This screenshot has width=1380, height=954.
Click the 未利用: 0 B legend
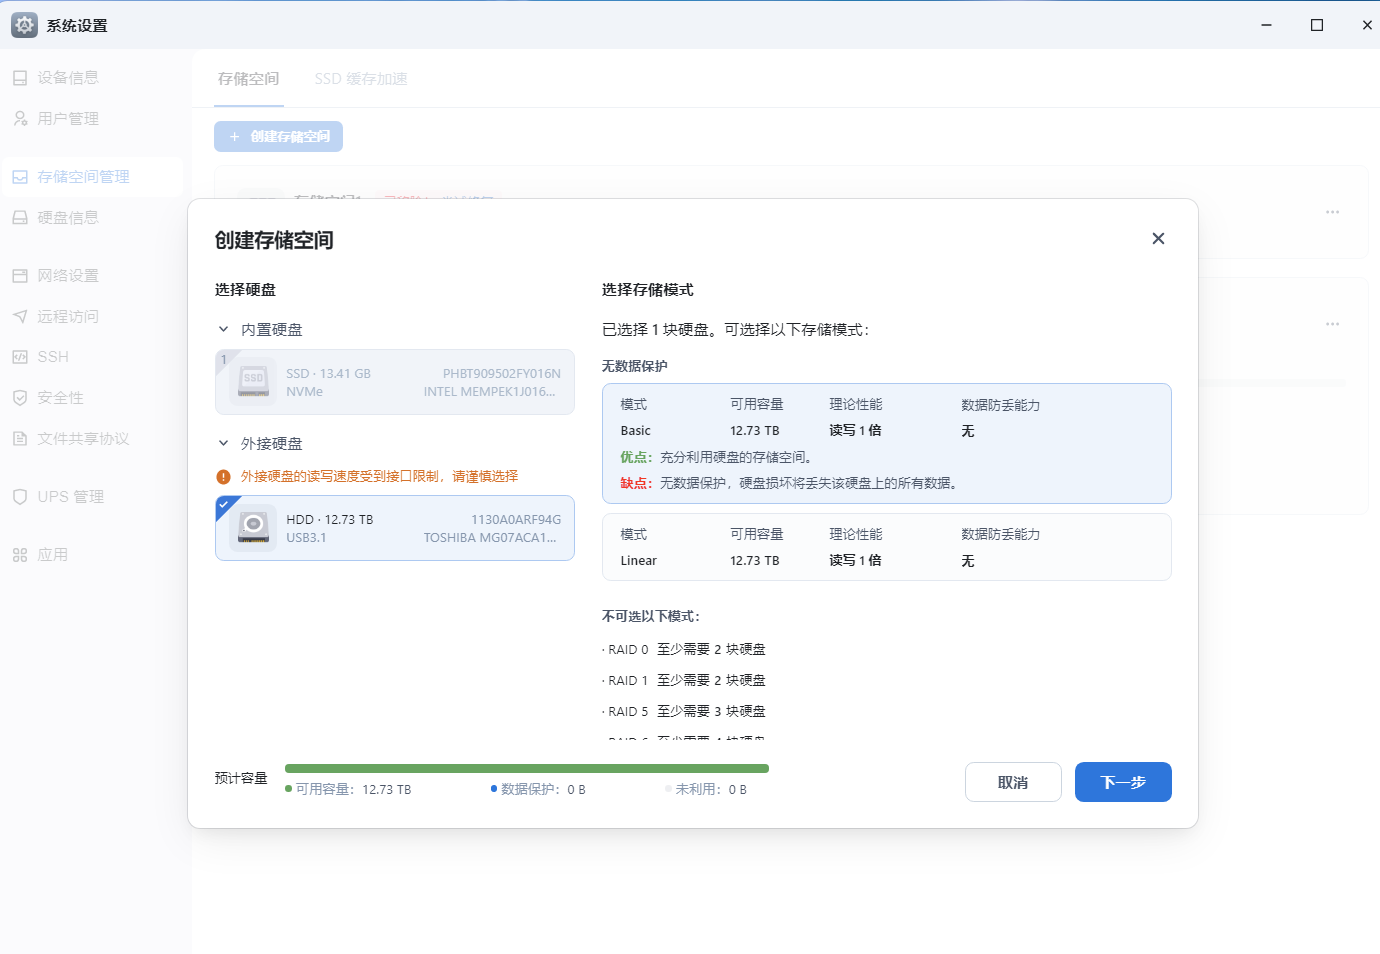706,789
